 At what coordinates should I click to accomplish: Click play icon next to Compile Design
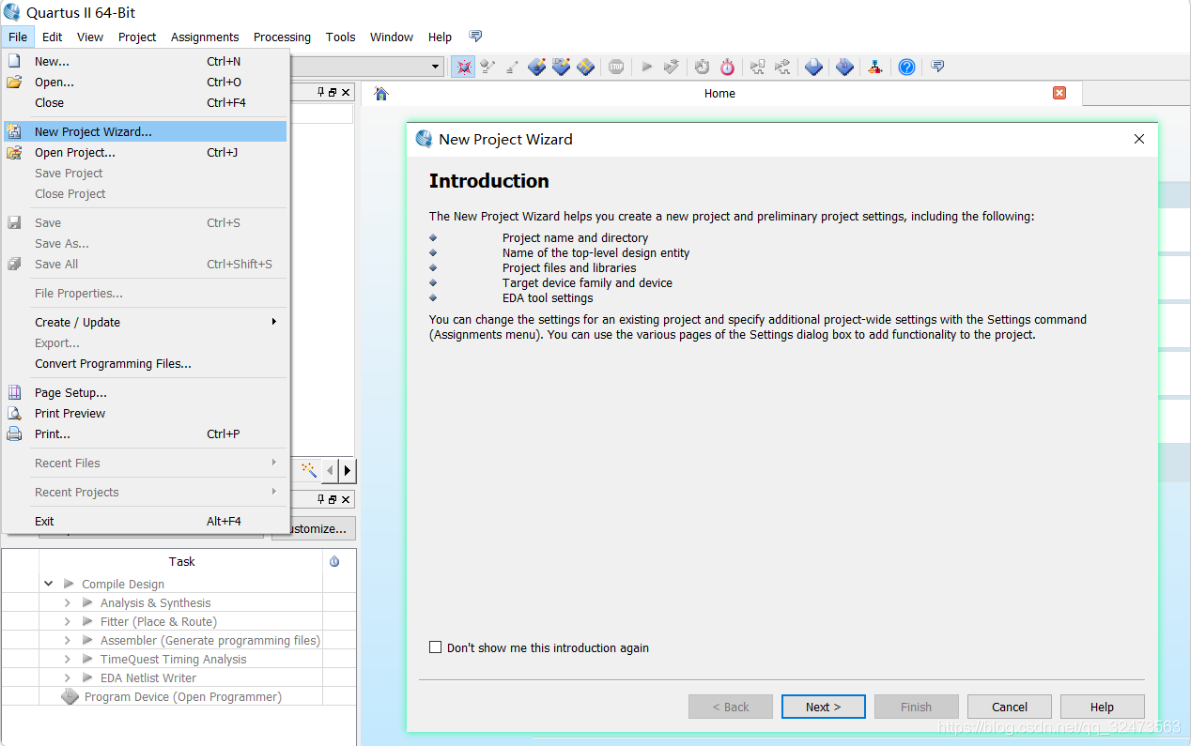pos(68,583)
